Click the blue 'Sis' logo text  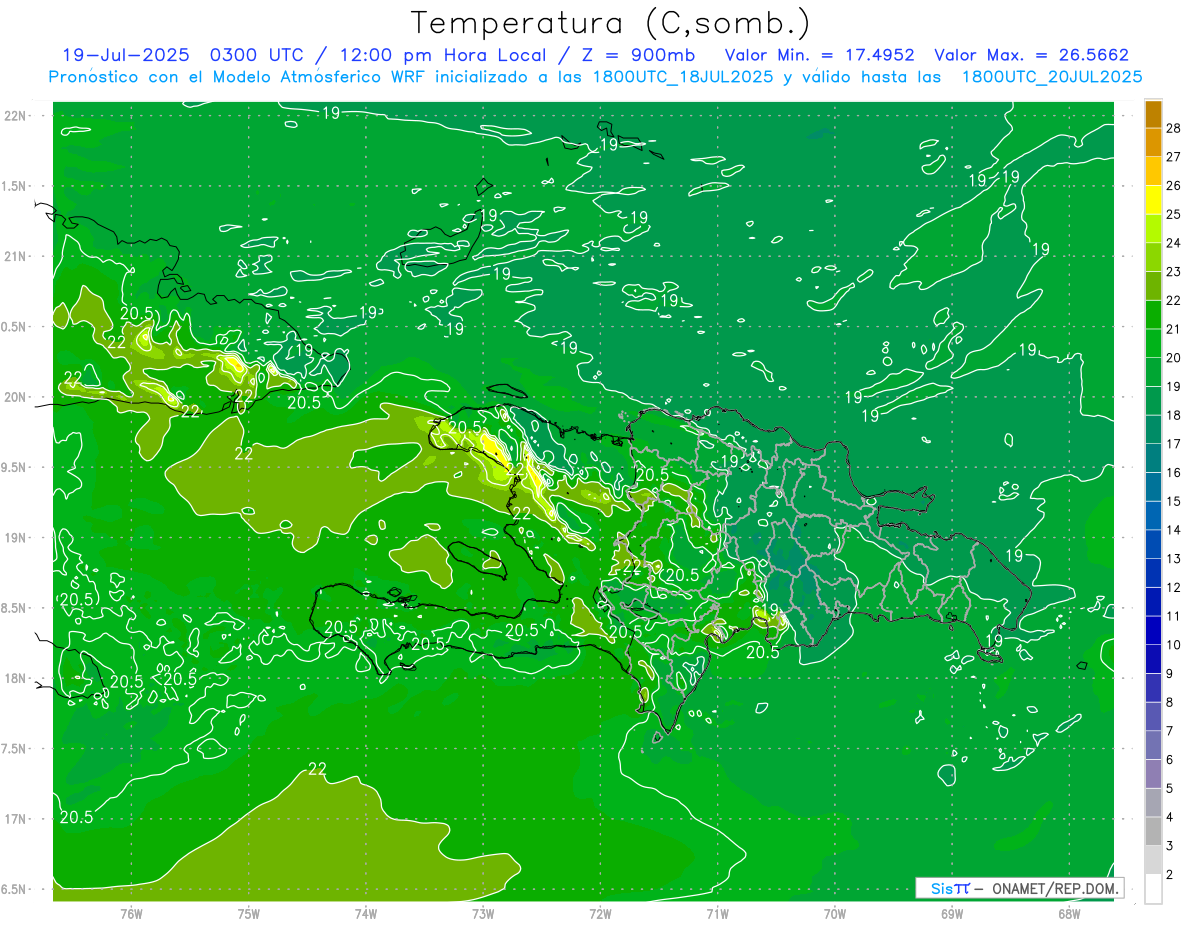tap(943, 888)
